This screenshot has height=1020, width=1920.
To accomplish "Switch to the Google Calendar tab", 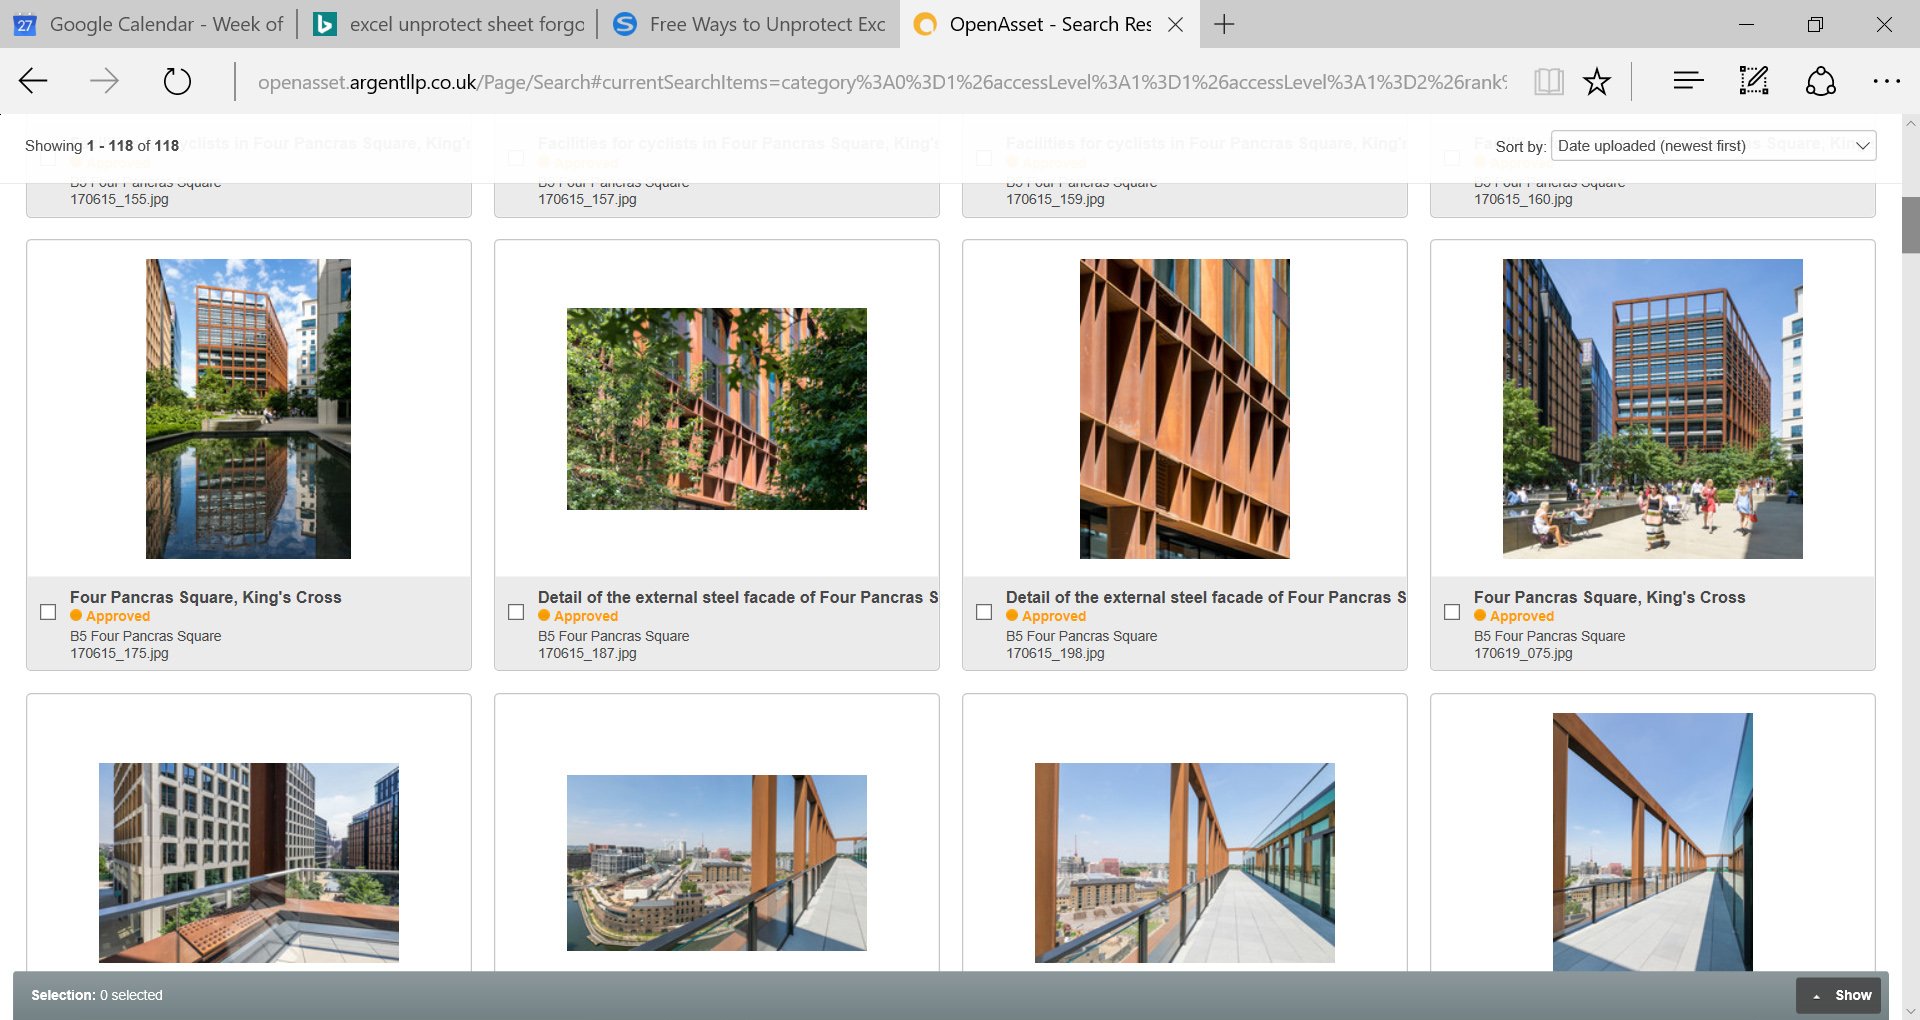I will click(x=149, y=24).
